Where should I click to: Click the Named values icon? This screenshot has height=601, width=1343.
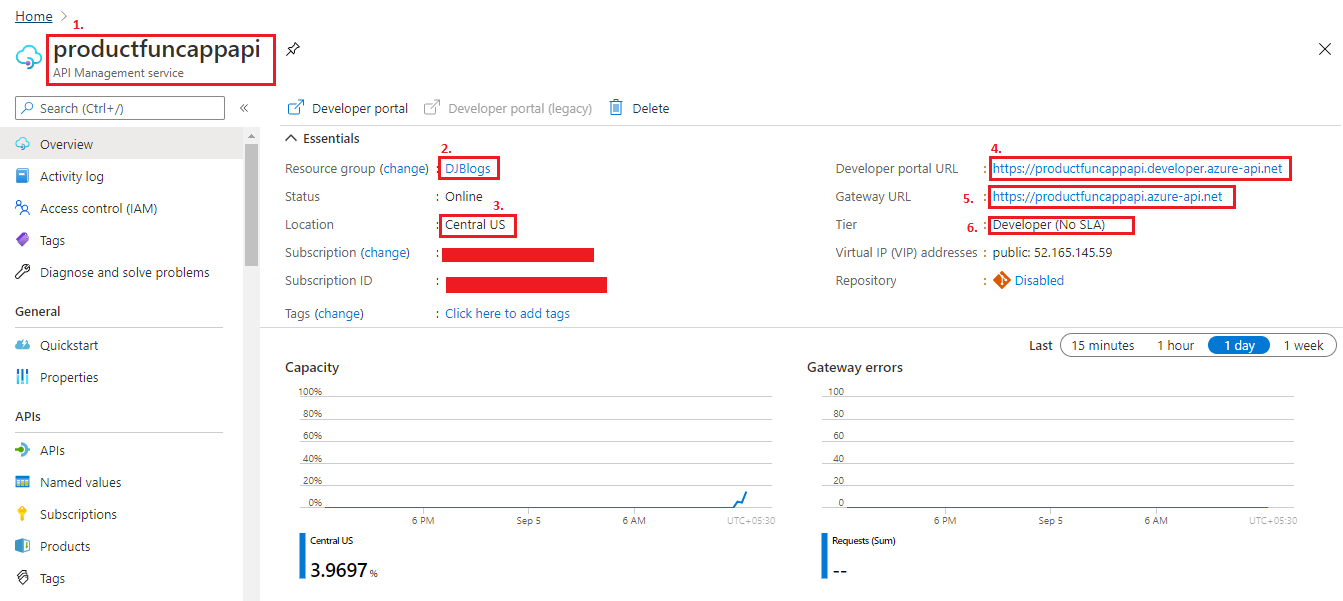[23, 482]
